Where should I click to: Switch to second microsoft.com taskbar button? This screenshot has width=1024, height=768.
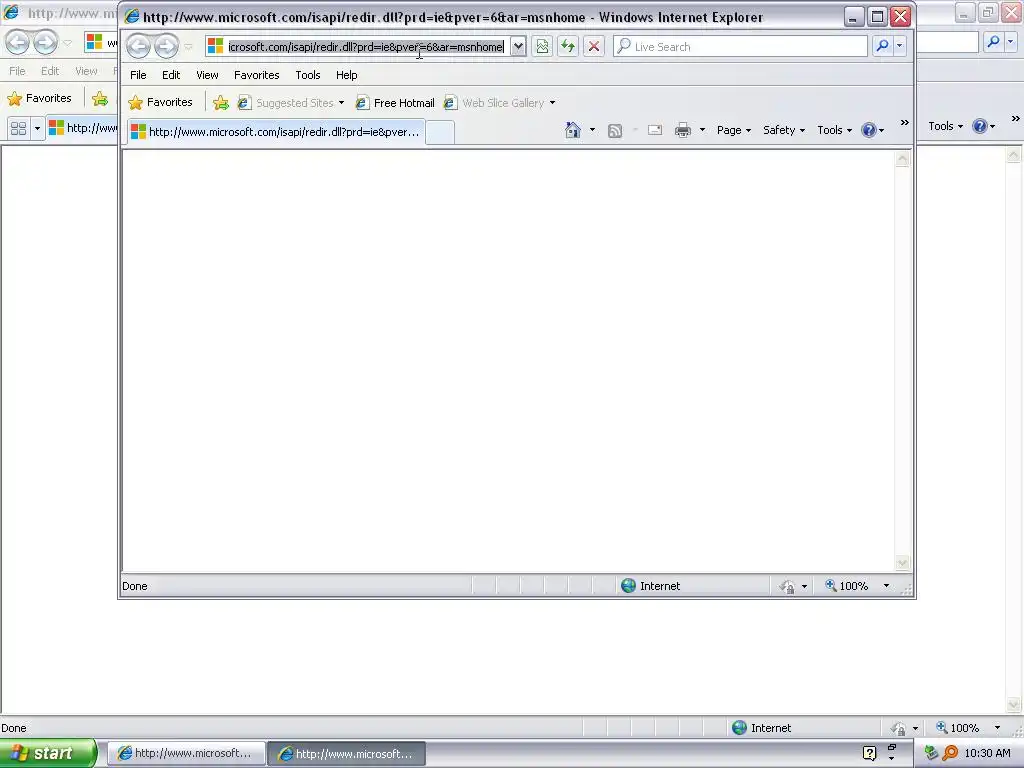(x=347, y=754)
